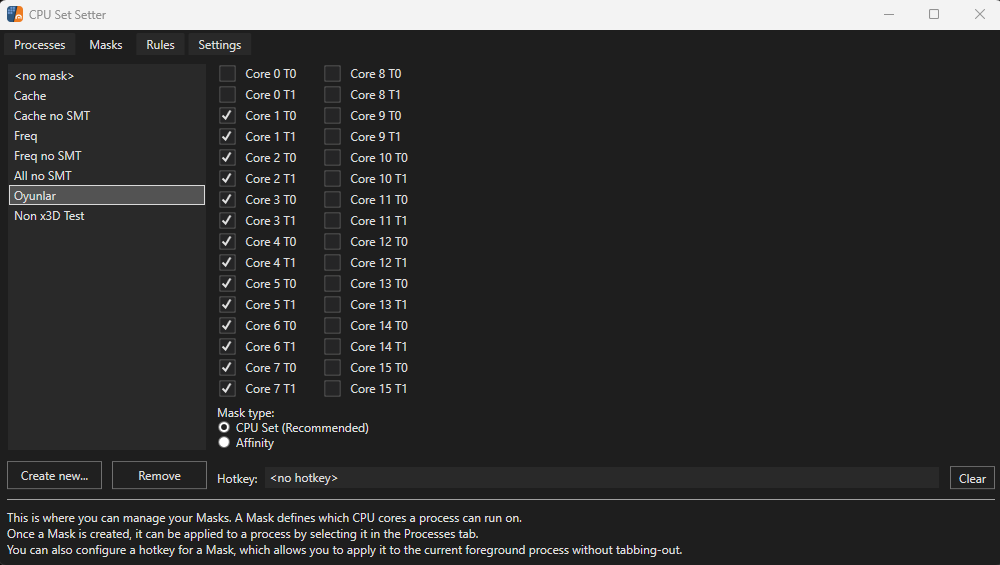Viewport: 1000px width, 565px height.
Task: Toggle Core 4 T1 checkbox
Action: [227, 263]
